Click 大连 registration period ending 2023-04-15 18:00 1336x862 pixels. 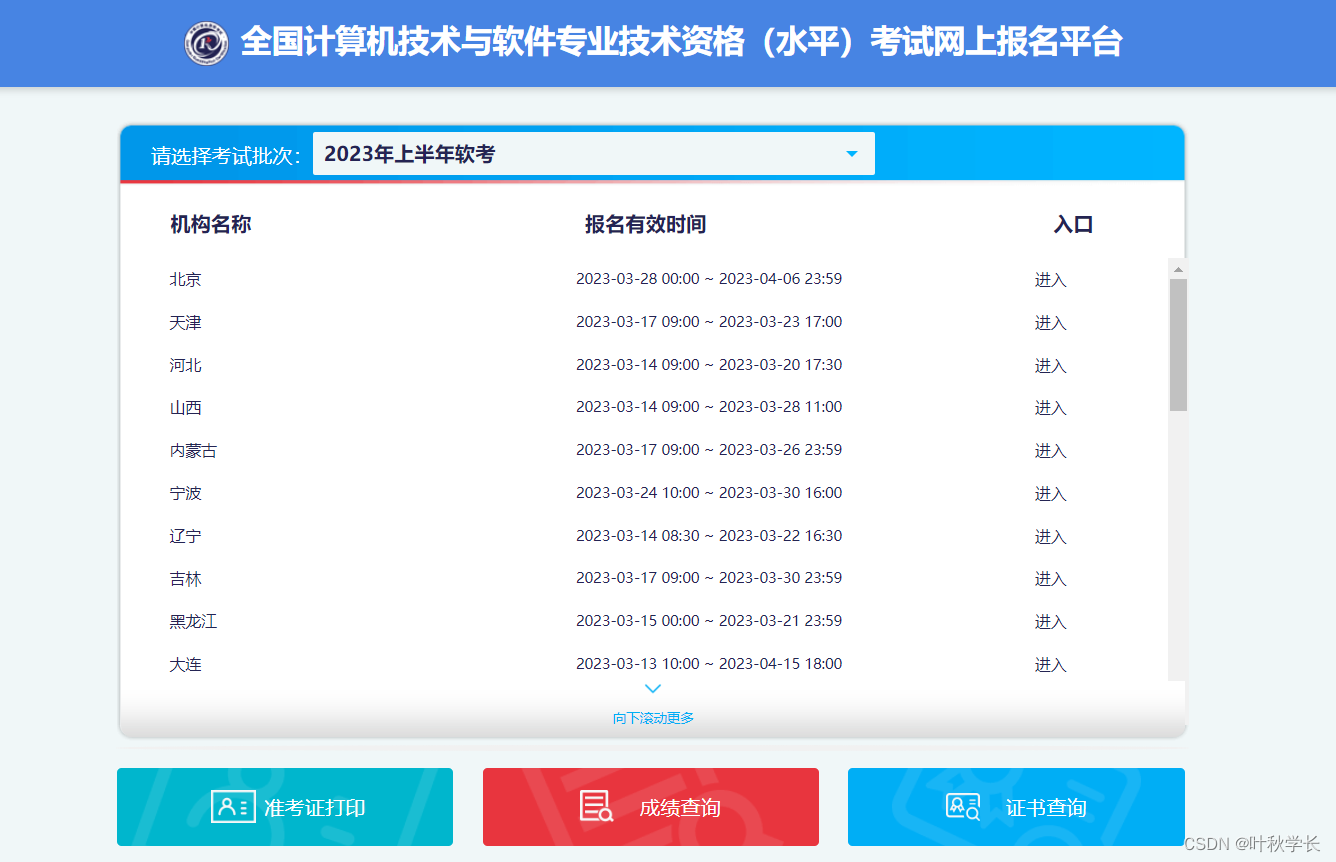coord(709,664)
